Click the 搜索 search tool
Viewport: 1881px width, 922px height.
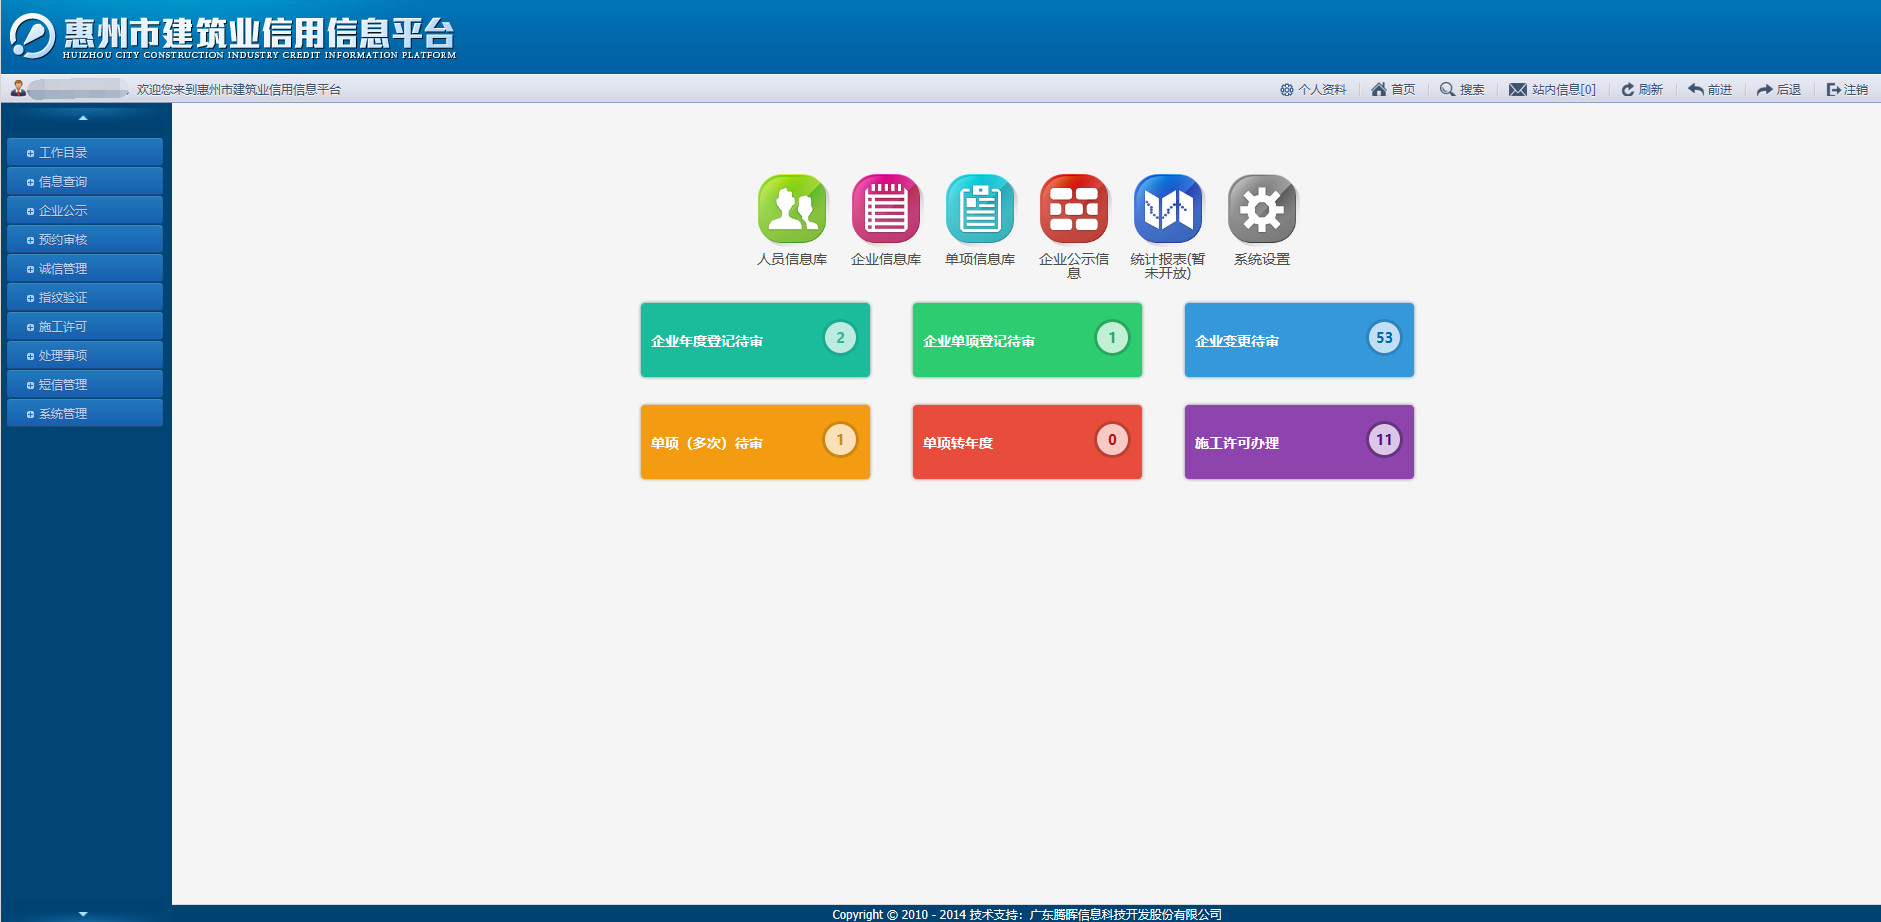point(1462,89)
